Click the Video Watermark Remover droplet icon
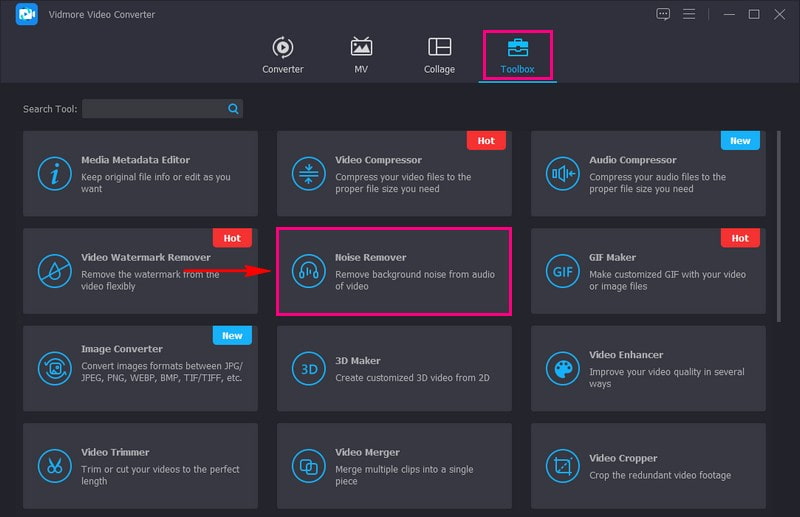800x517 pixels. coord(54,271)
